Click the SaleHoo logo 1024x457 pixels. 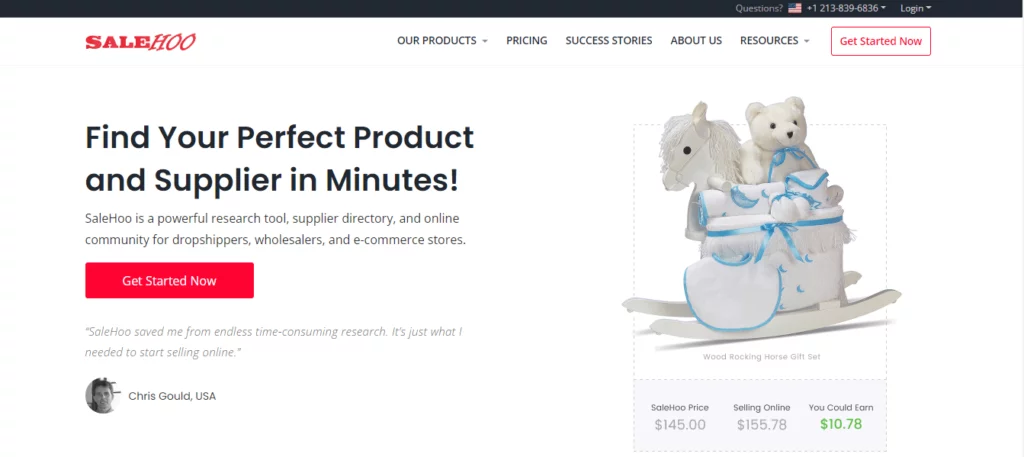point(140,42)
